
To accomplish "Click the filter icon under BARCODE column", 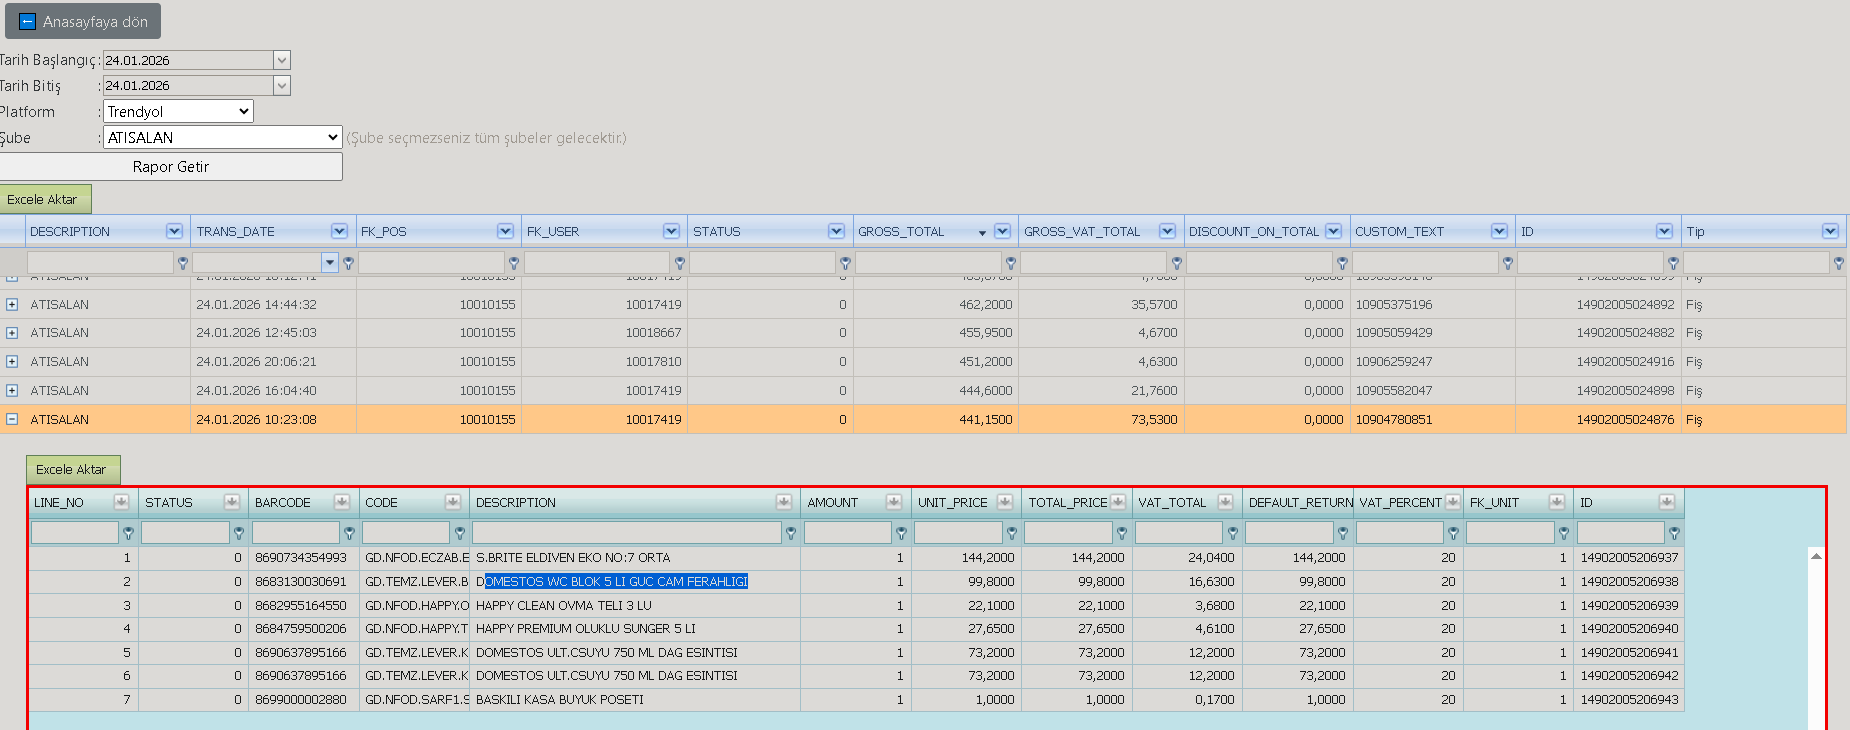I will (x=349, y=533).
